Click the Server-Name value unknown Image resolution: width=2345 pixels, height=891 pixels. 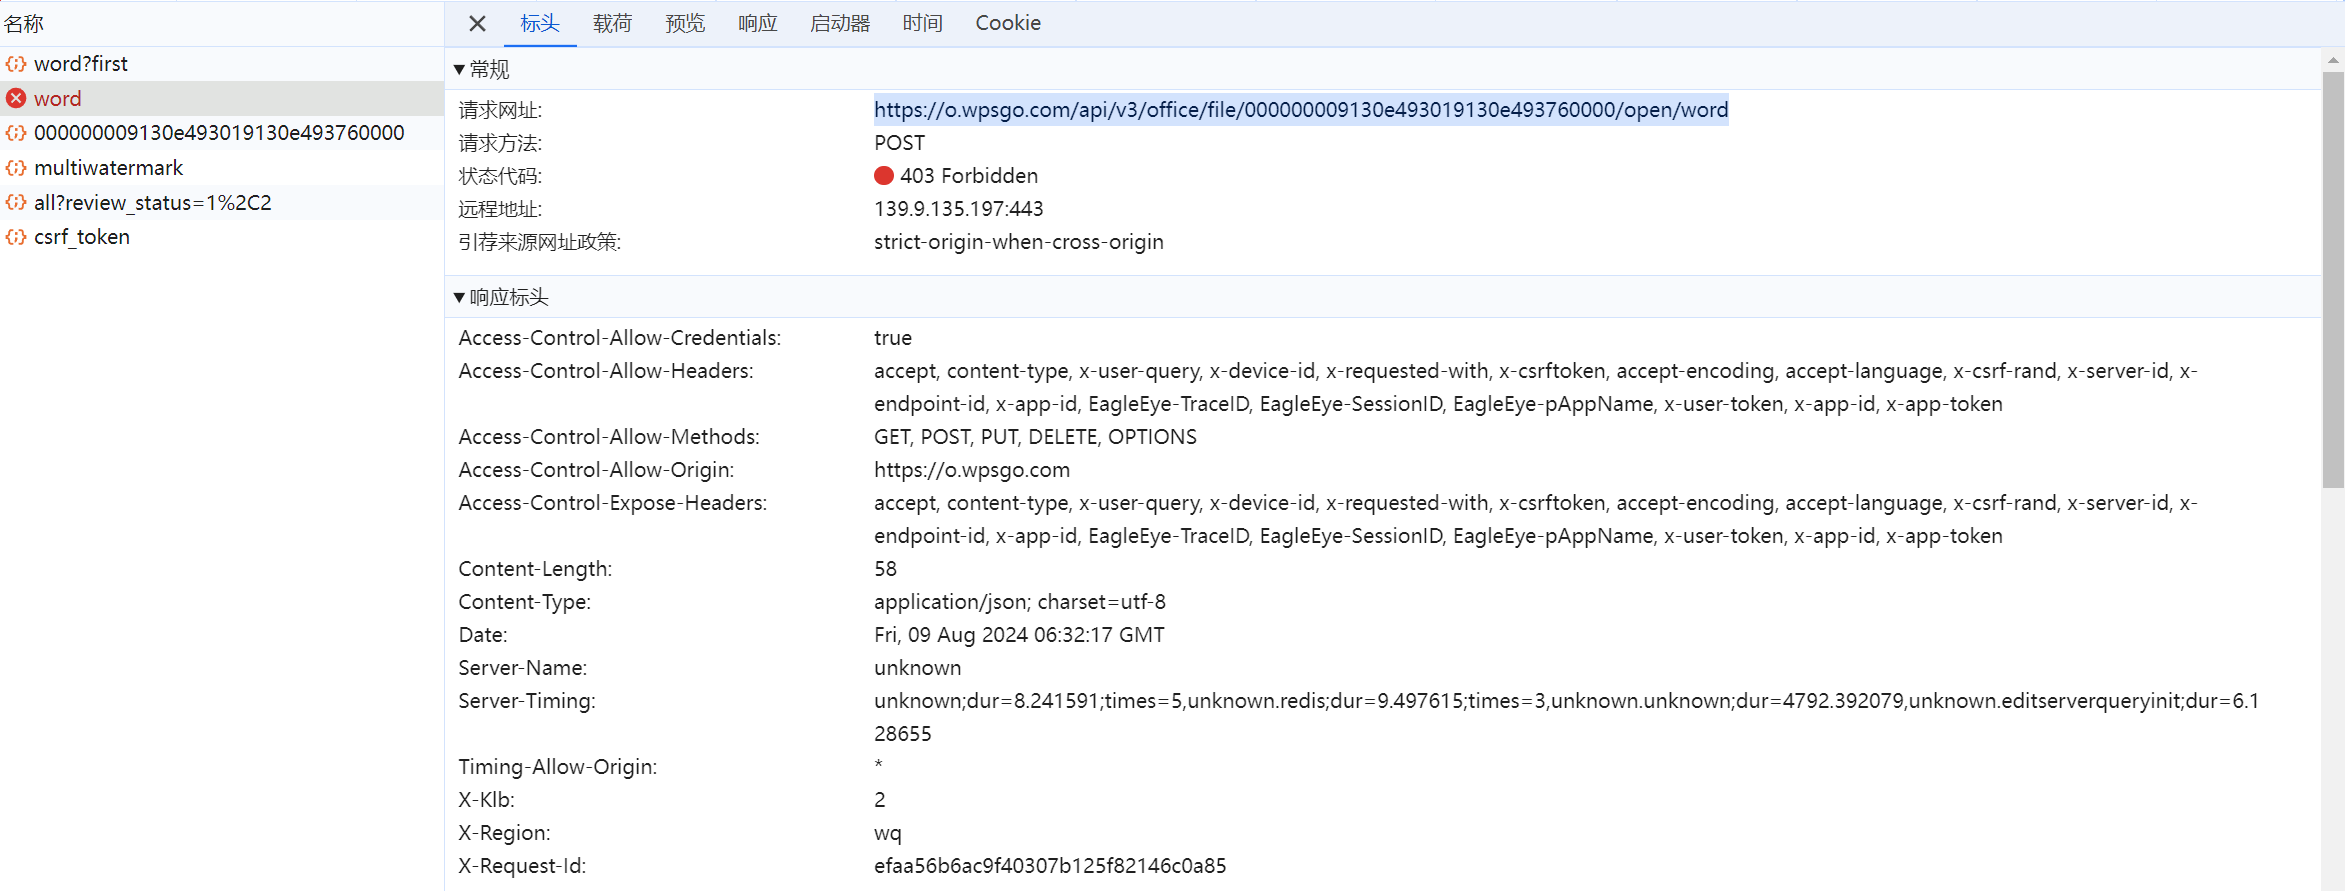(x=917, y=668)
